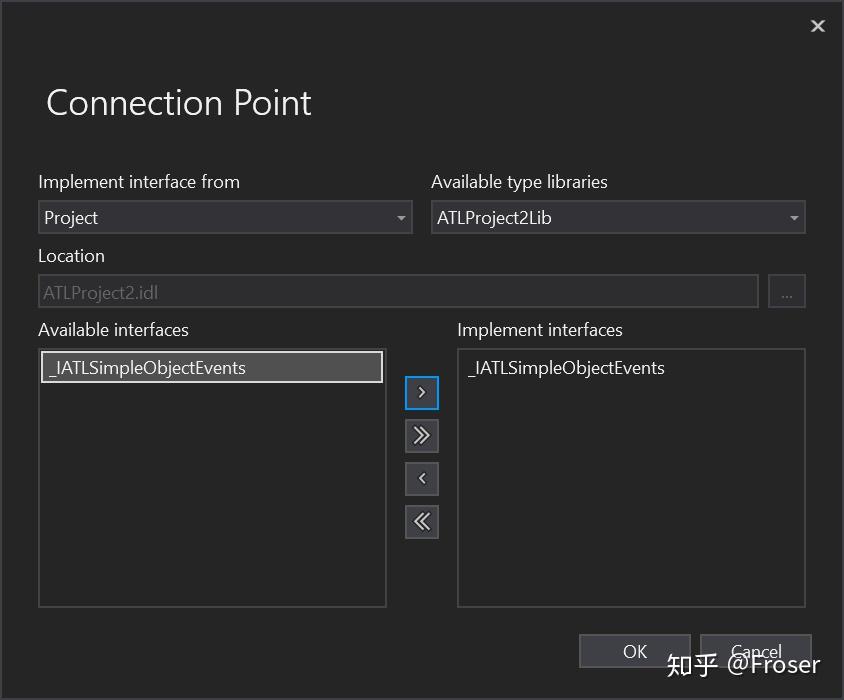The width and height of the screenshot is (844, 700).
Task: Expand the Available type libraries dropdown
Action: tap(794, 218)
